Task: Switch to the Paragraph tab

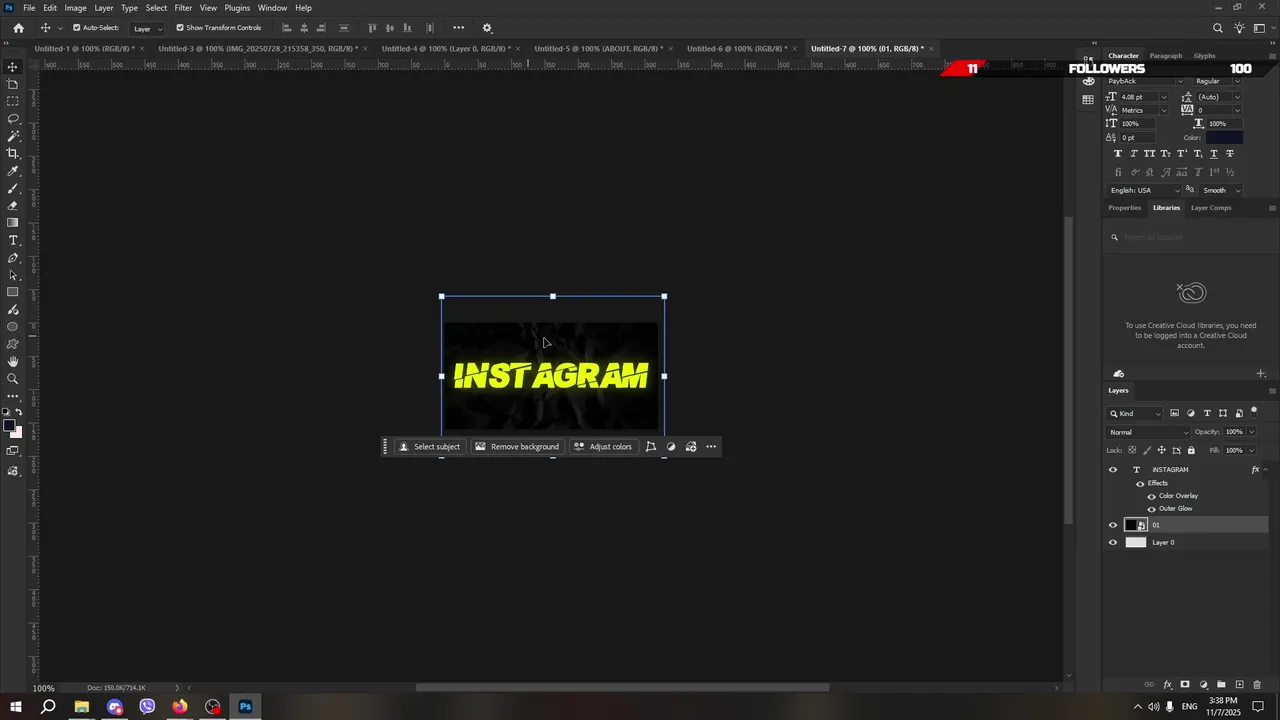Action: pos(1166,56)
